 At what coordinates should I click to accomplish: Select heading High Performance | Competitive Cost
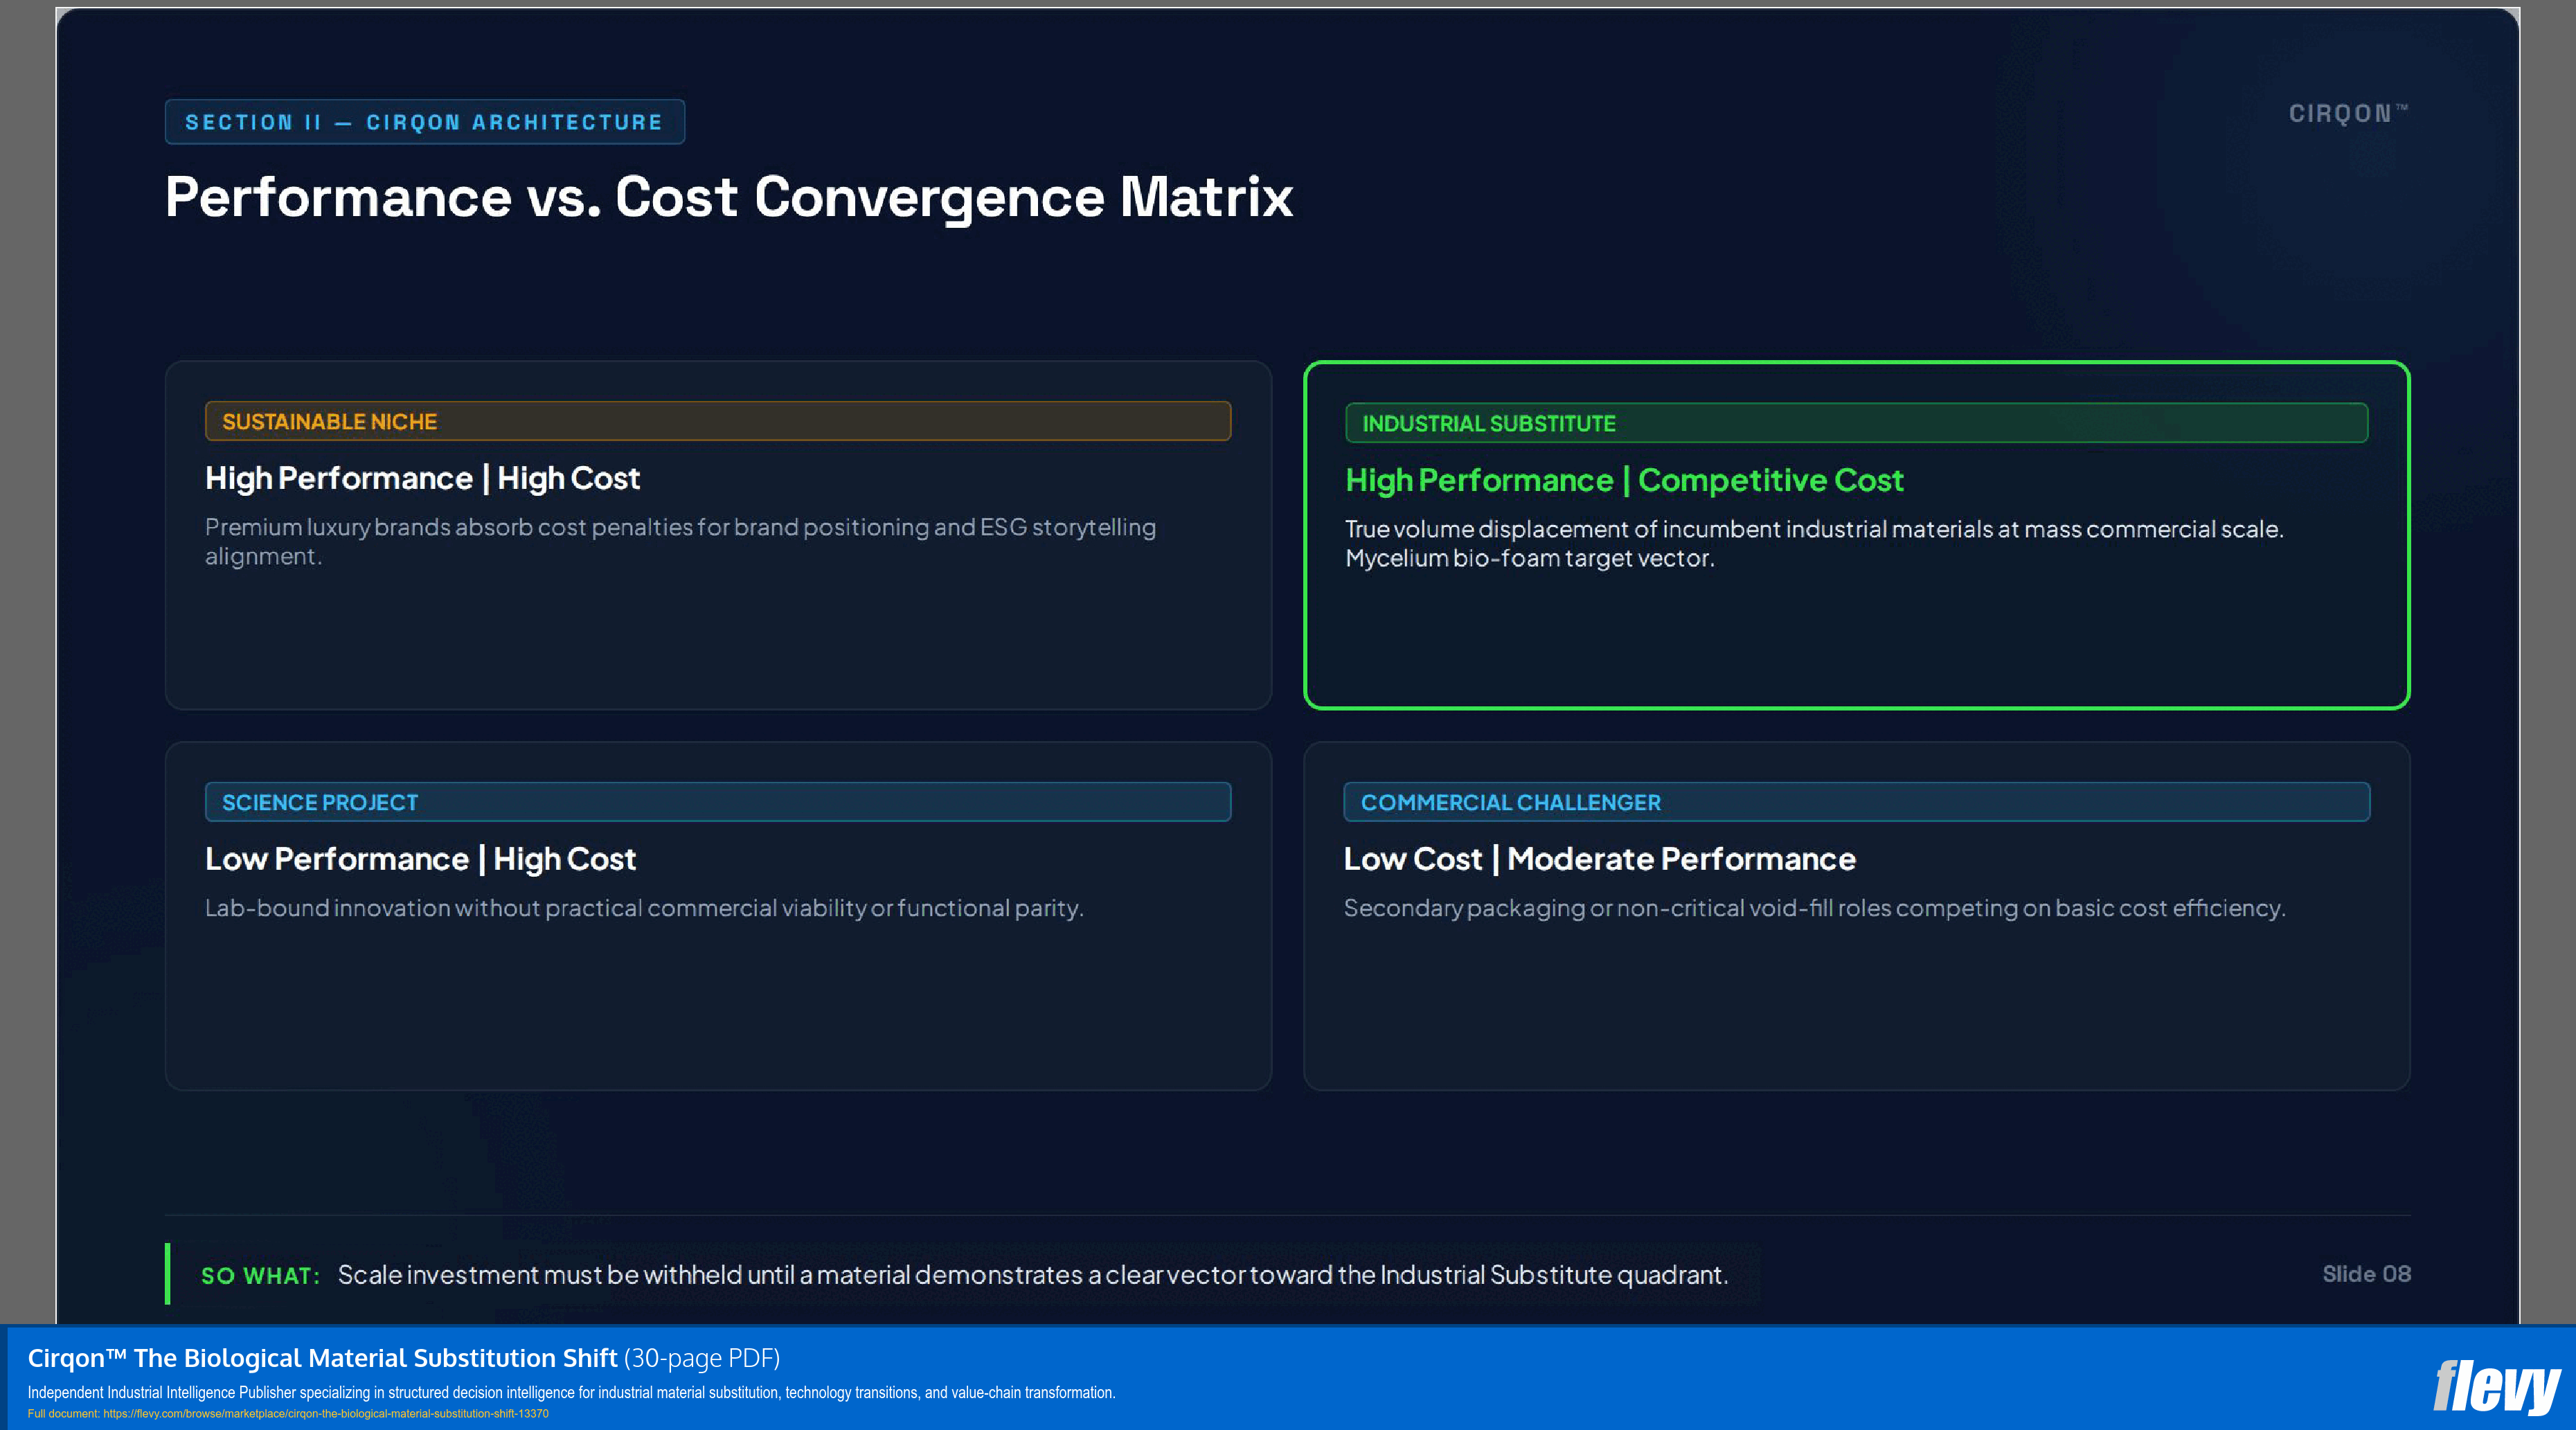click(1624, 480)
